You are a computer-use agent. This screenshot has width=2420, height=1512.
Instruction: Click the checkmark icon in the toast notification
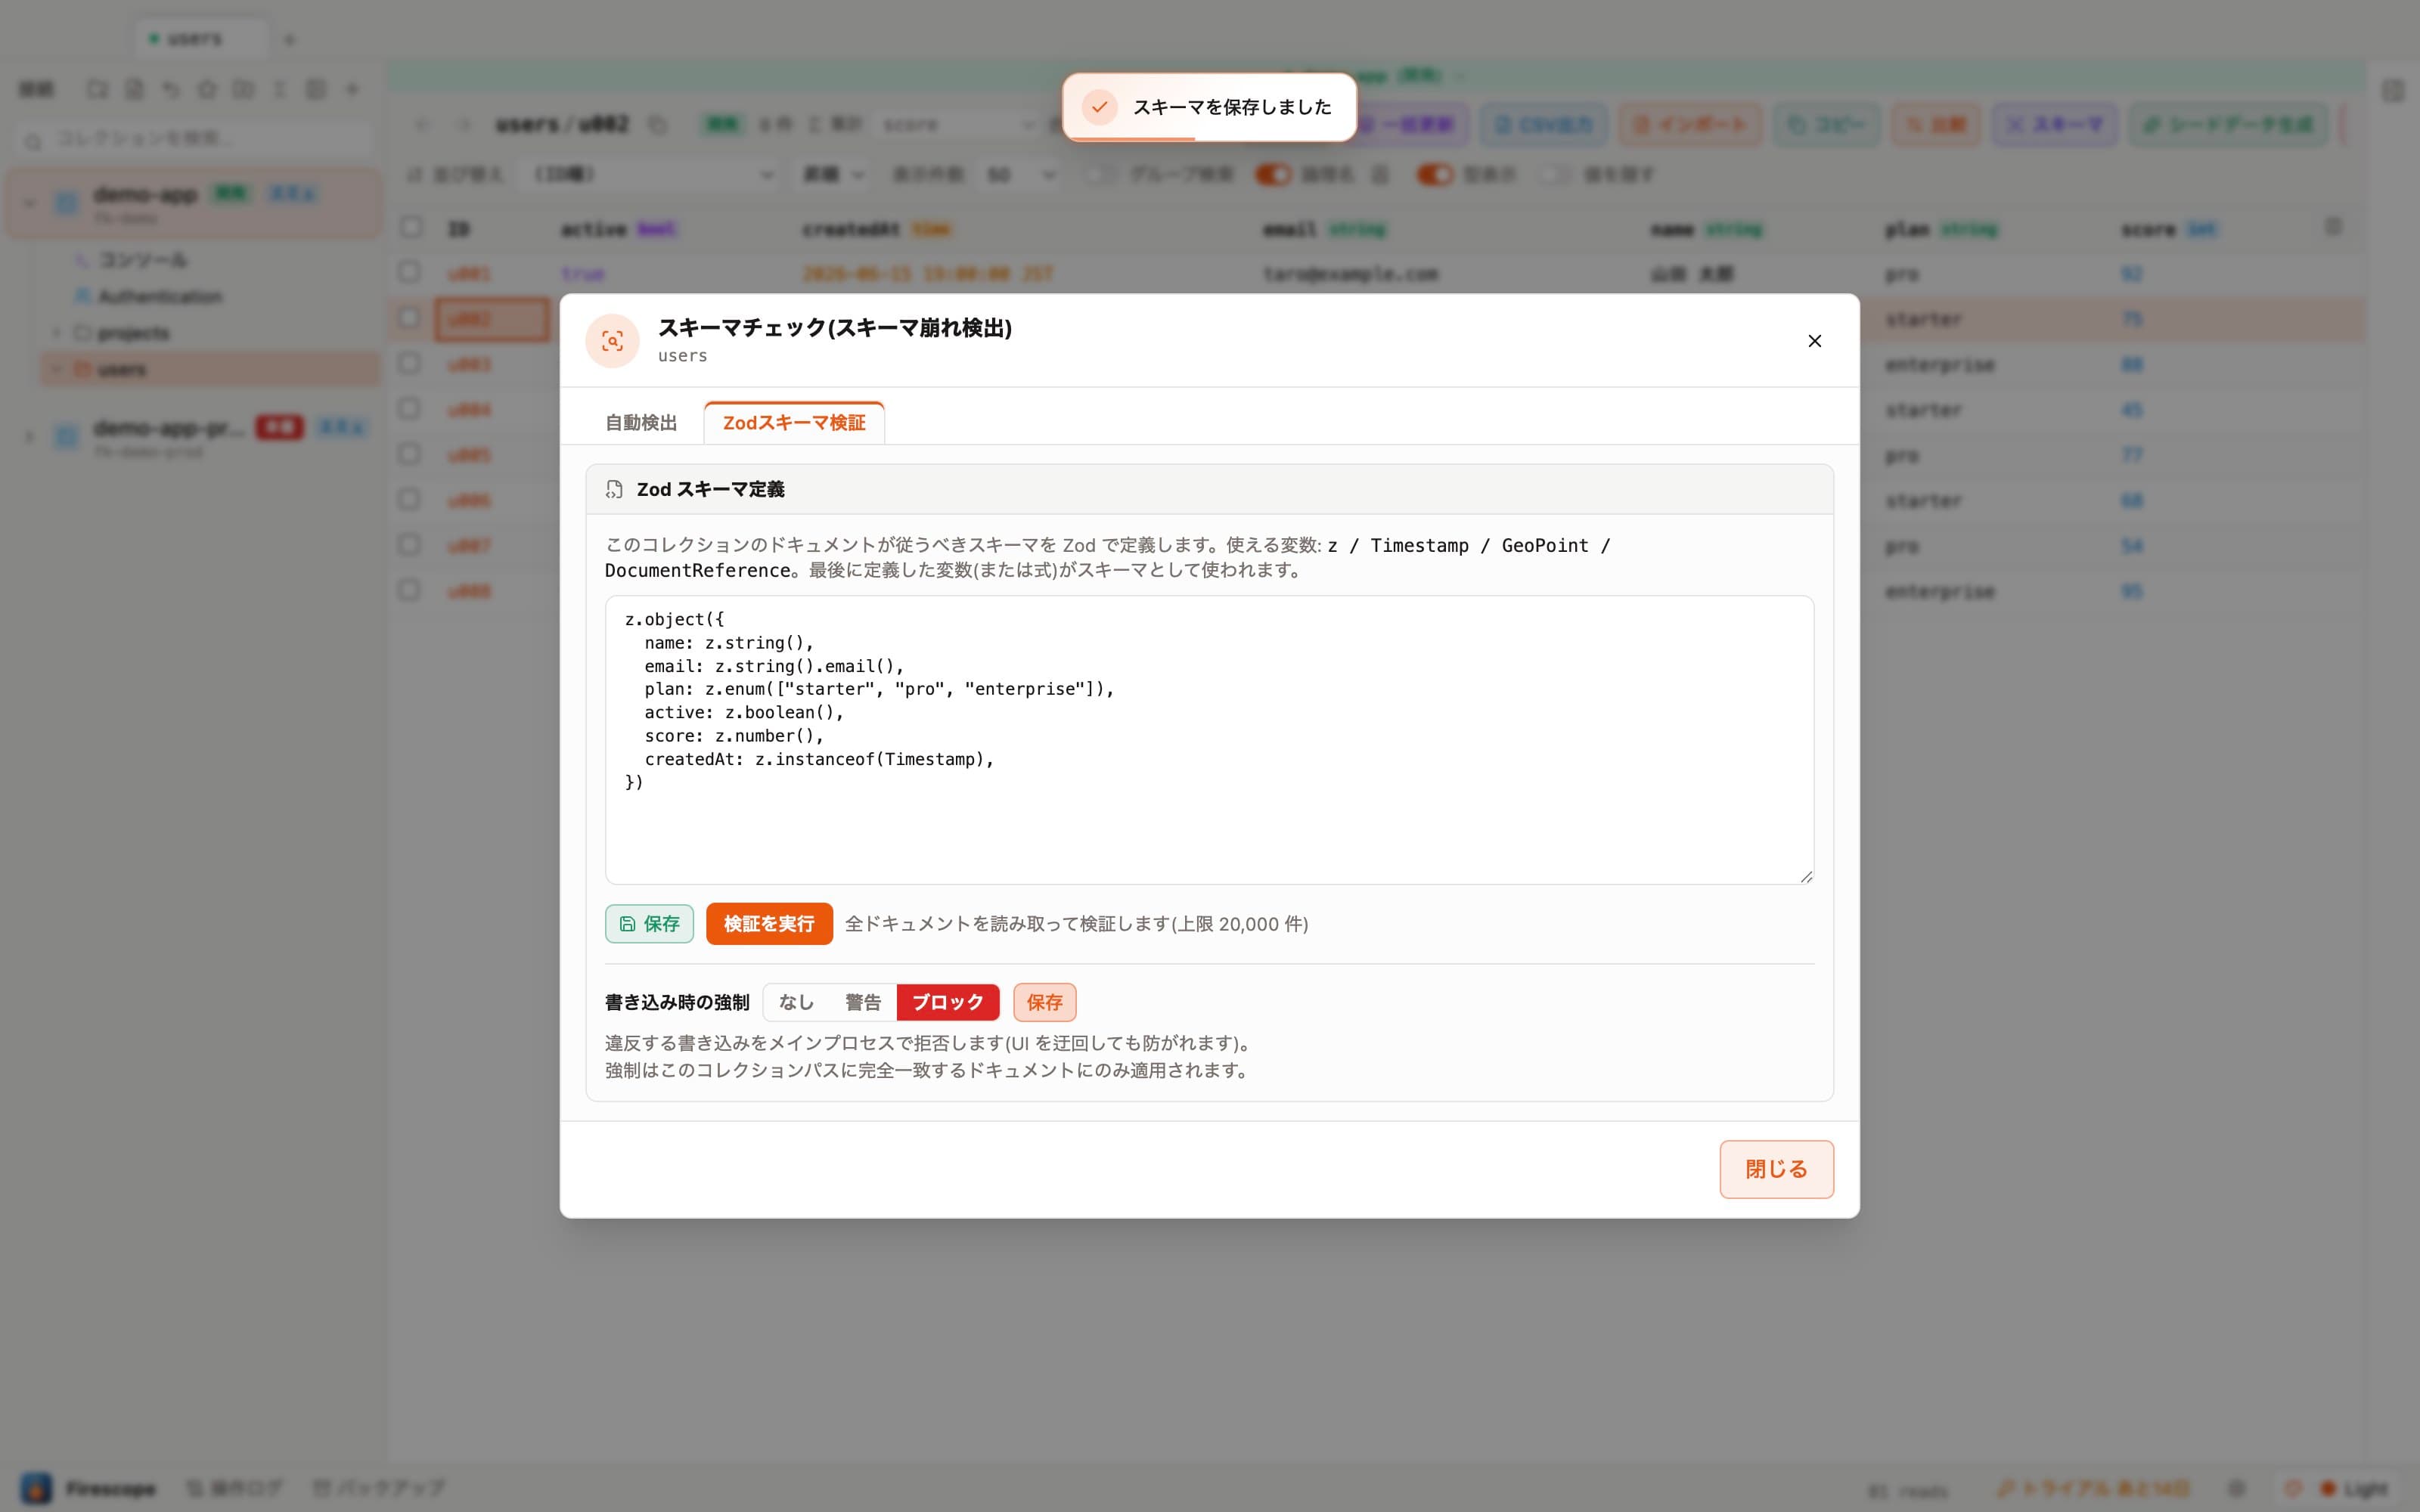click(1099, 107)
